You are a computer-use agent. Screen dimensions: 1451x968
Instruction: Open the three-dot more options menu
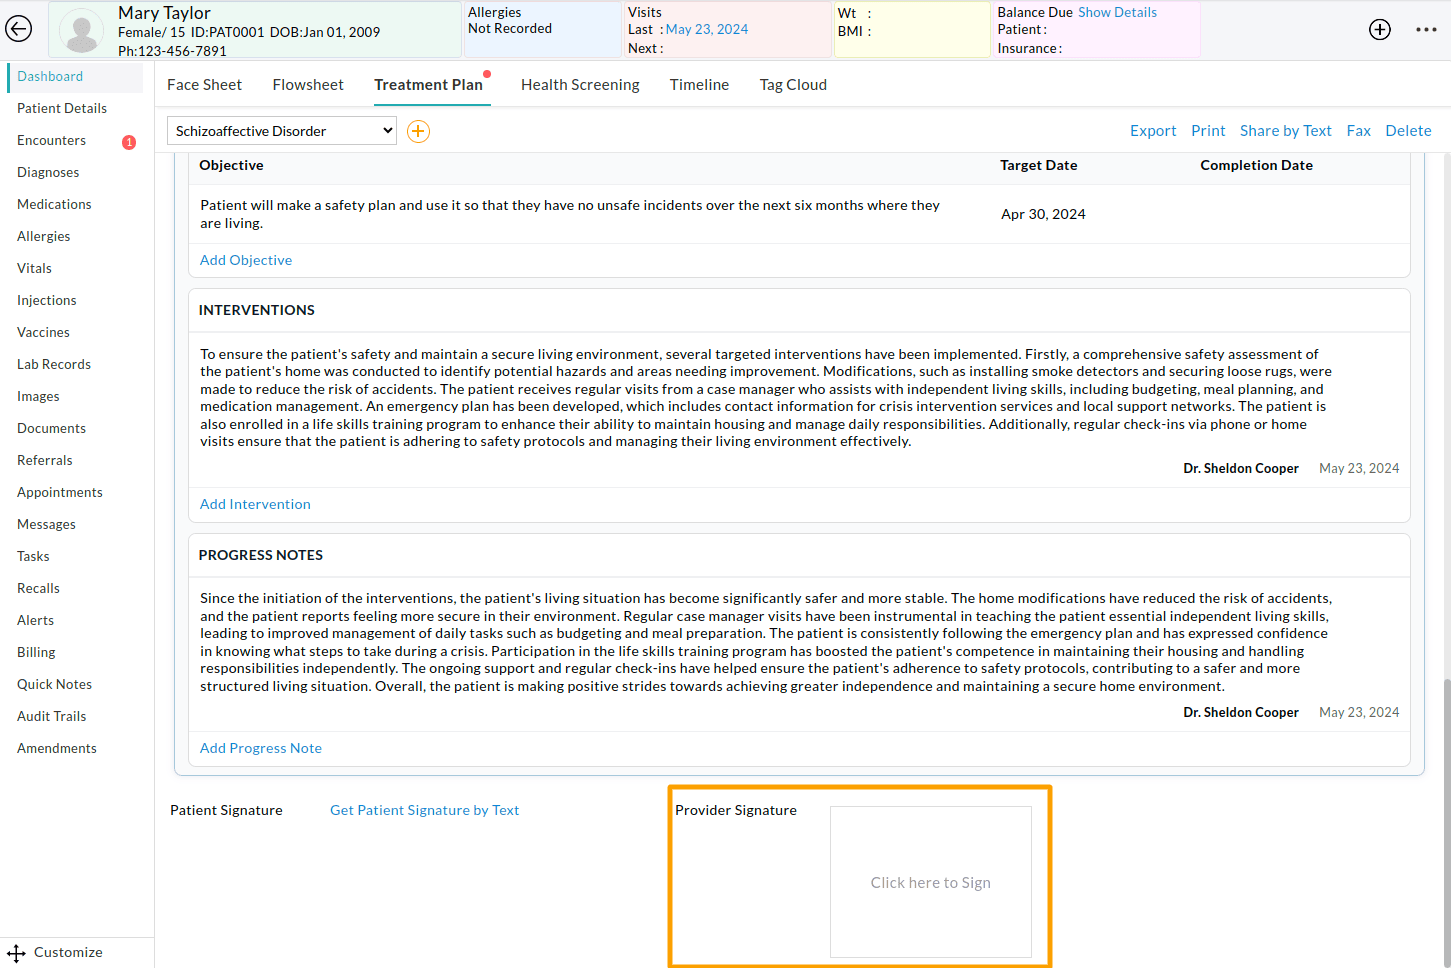(x=1426, y=29)
